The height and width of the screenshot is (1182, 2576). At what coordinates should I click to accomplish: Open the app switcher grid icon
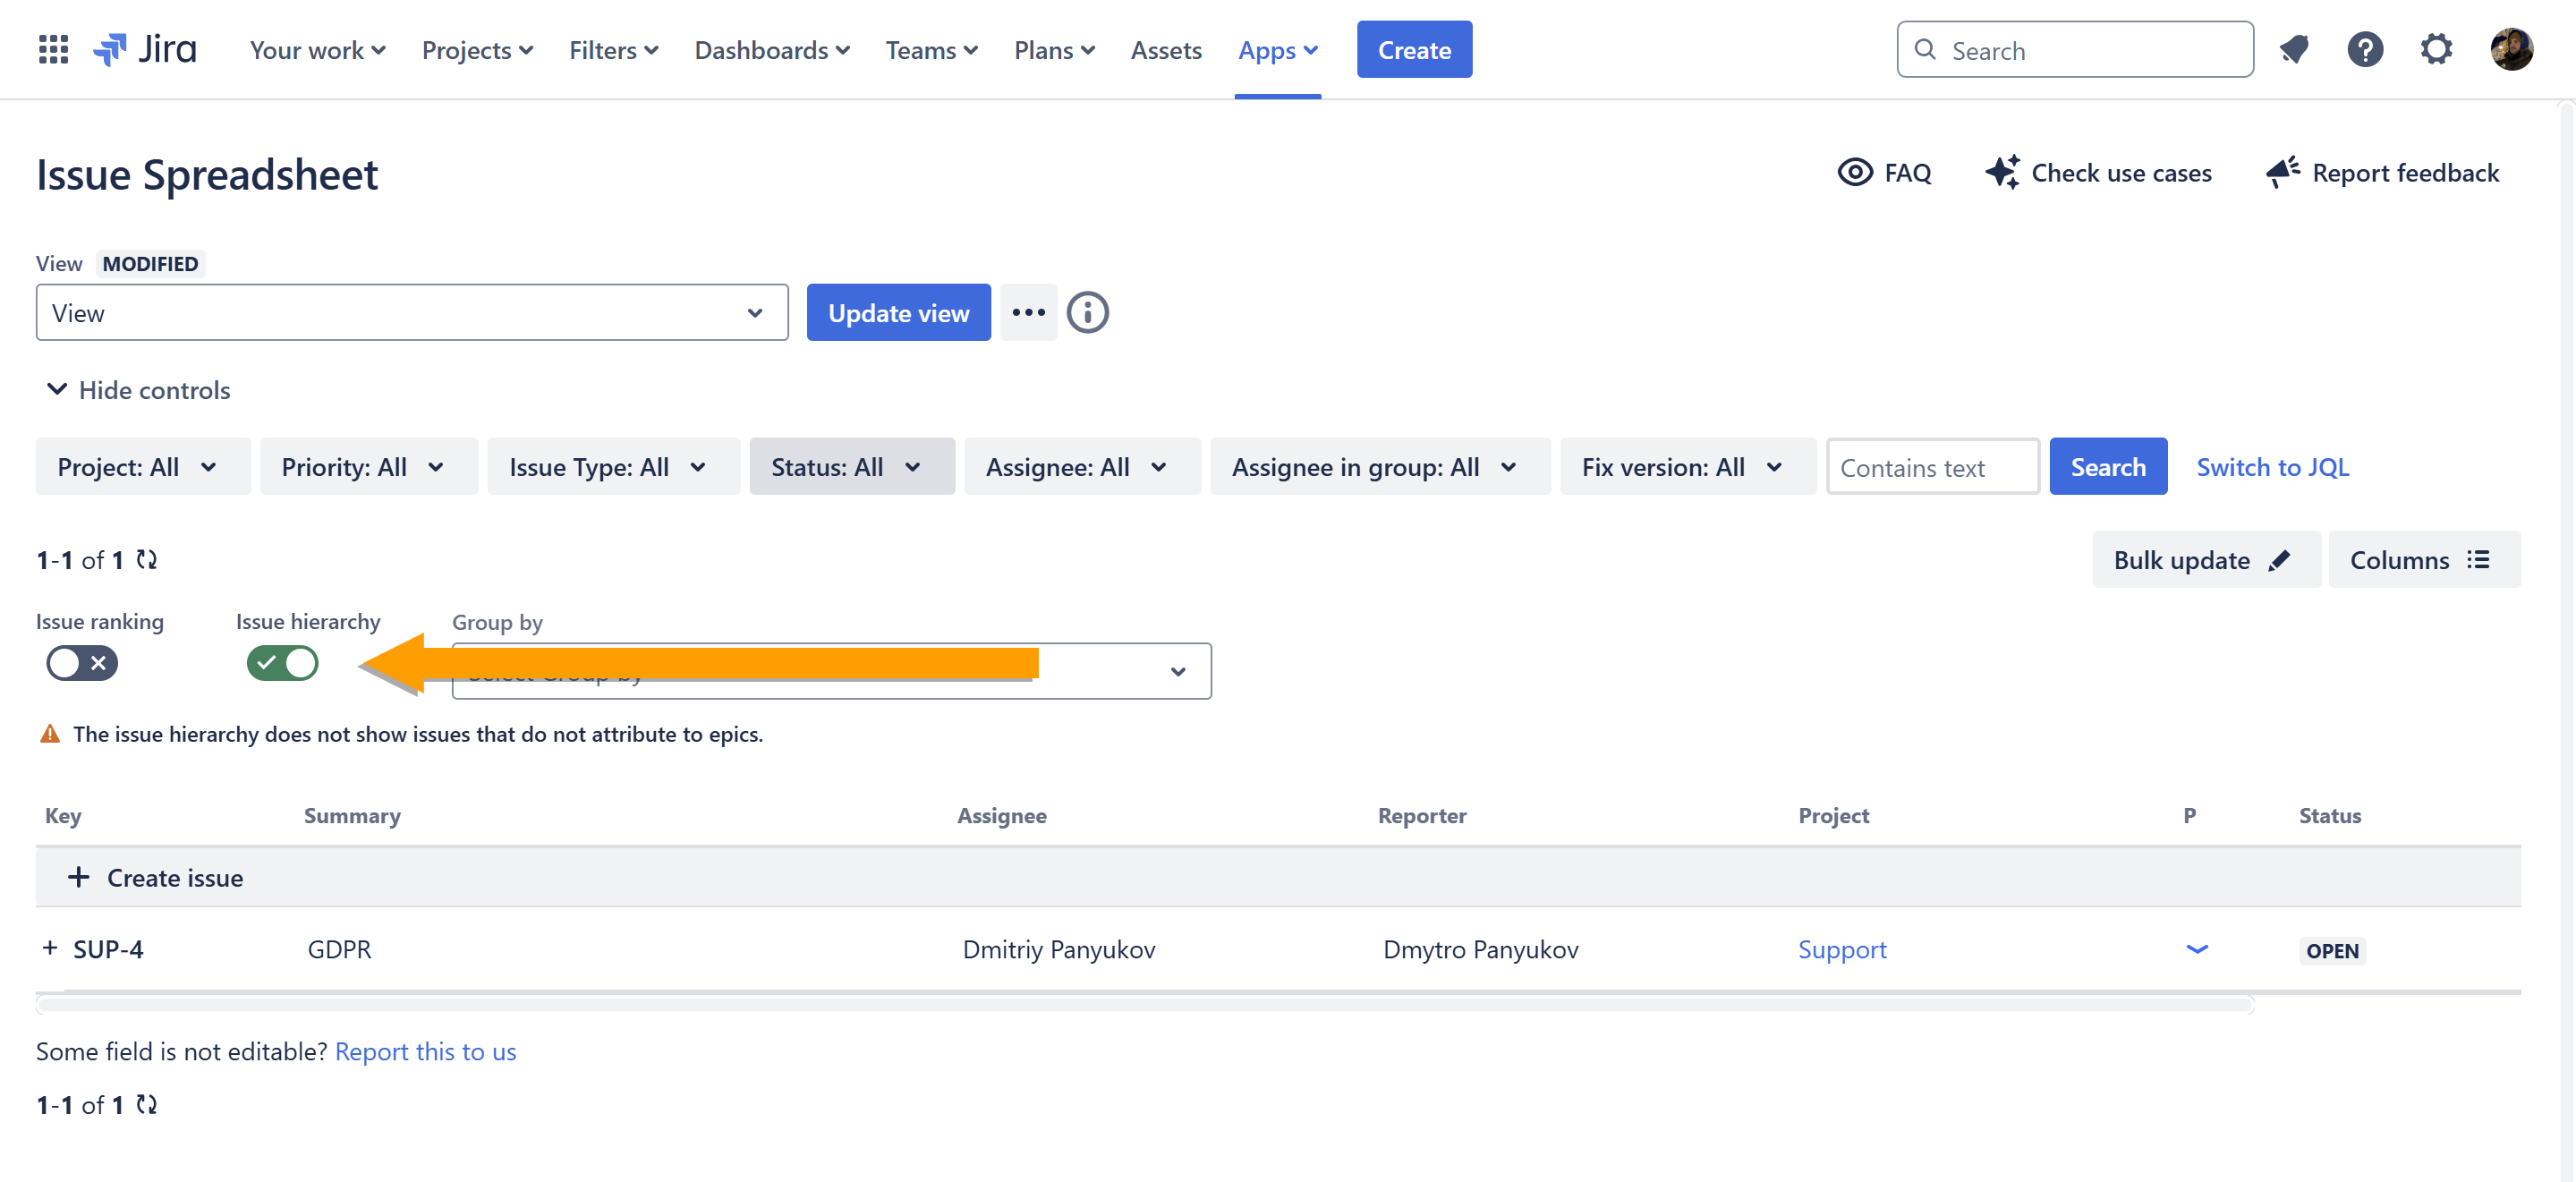(53, 49)
